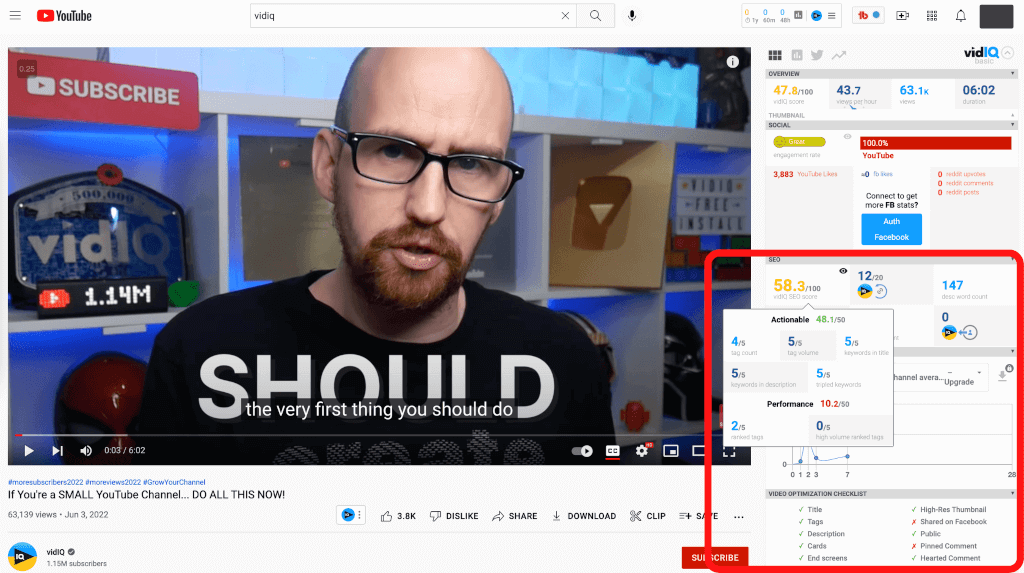The height and width of the screenshot is (573, 1024).
Task: Toggle the autoplay switch
Action: click(x=581, y=451)
